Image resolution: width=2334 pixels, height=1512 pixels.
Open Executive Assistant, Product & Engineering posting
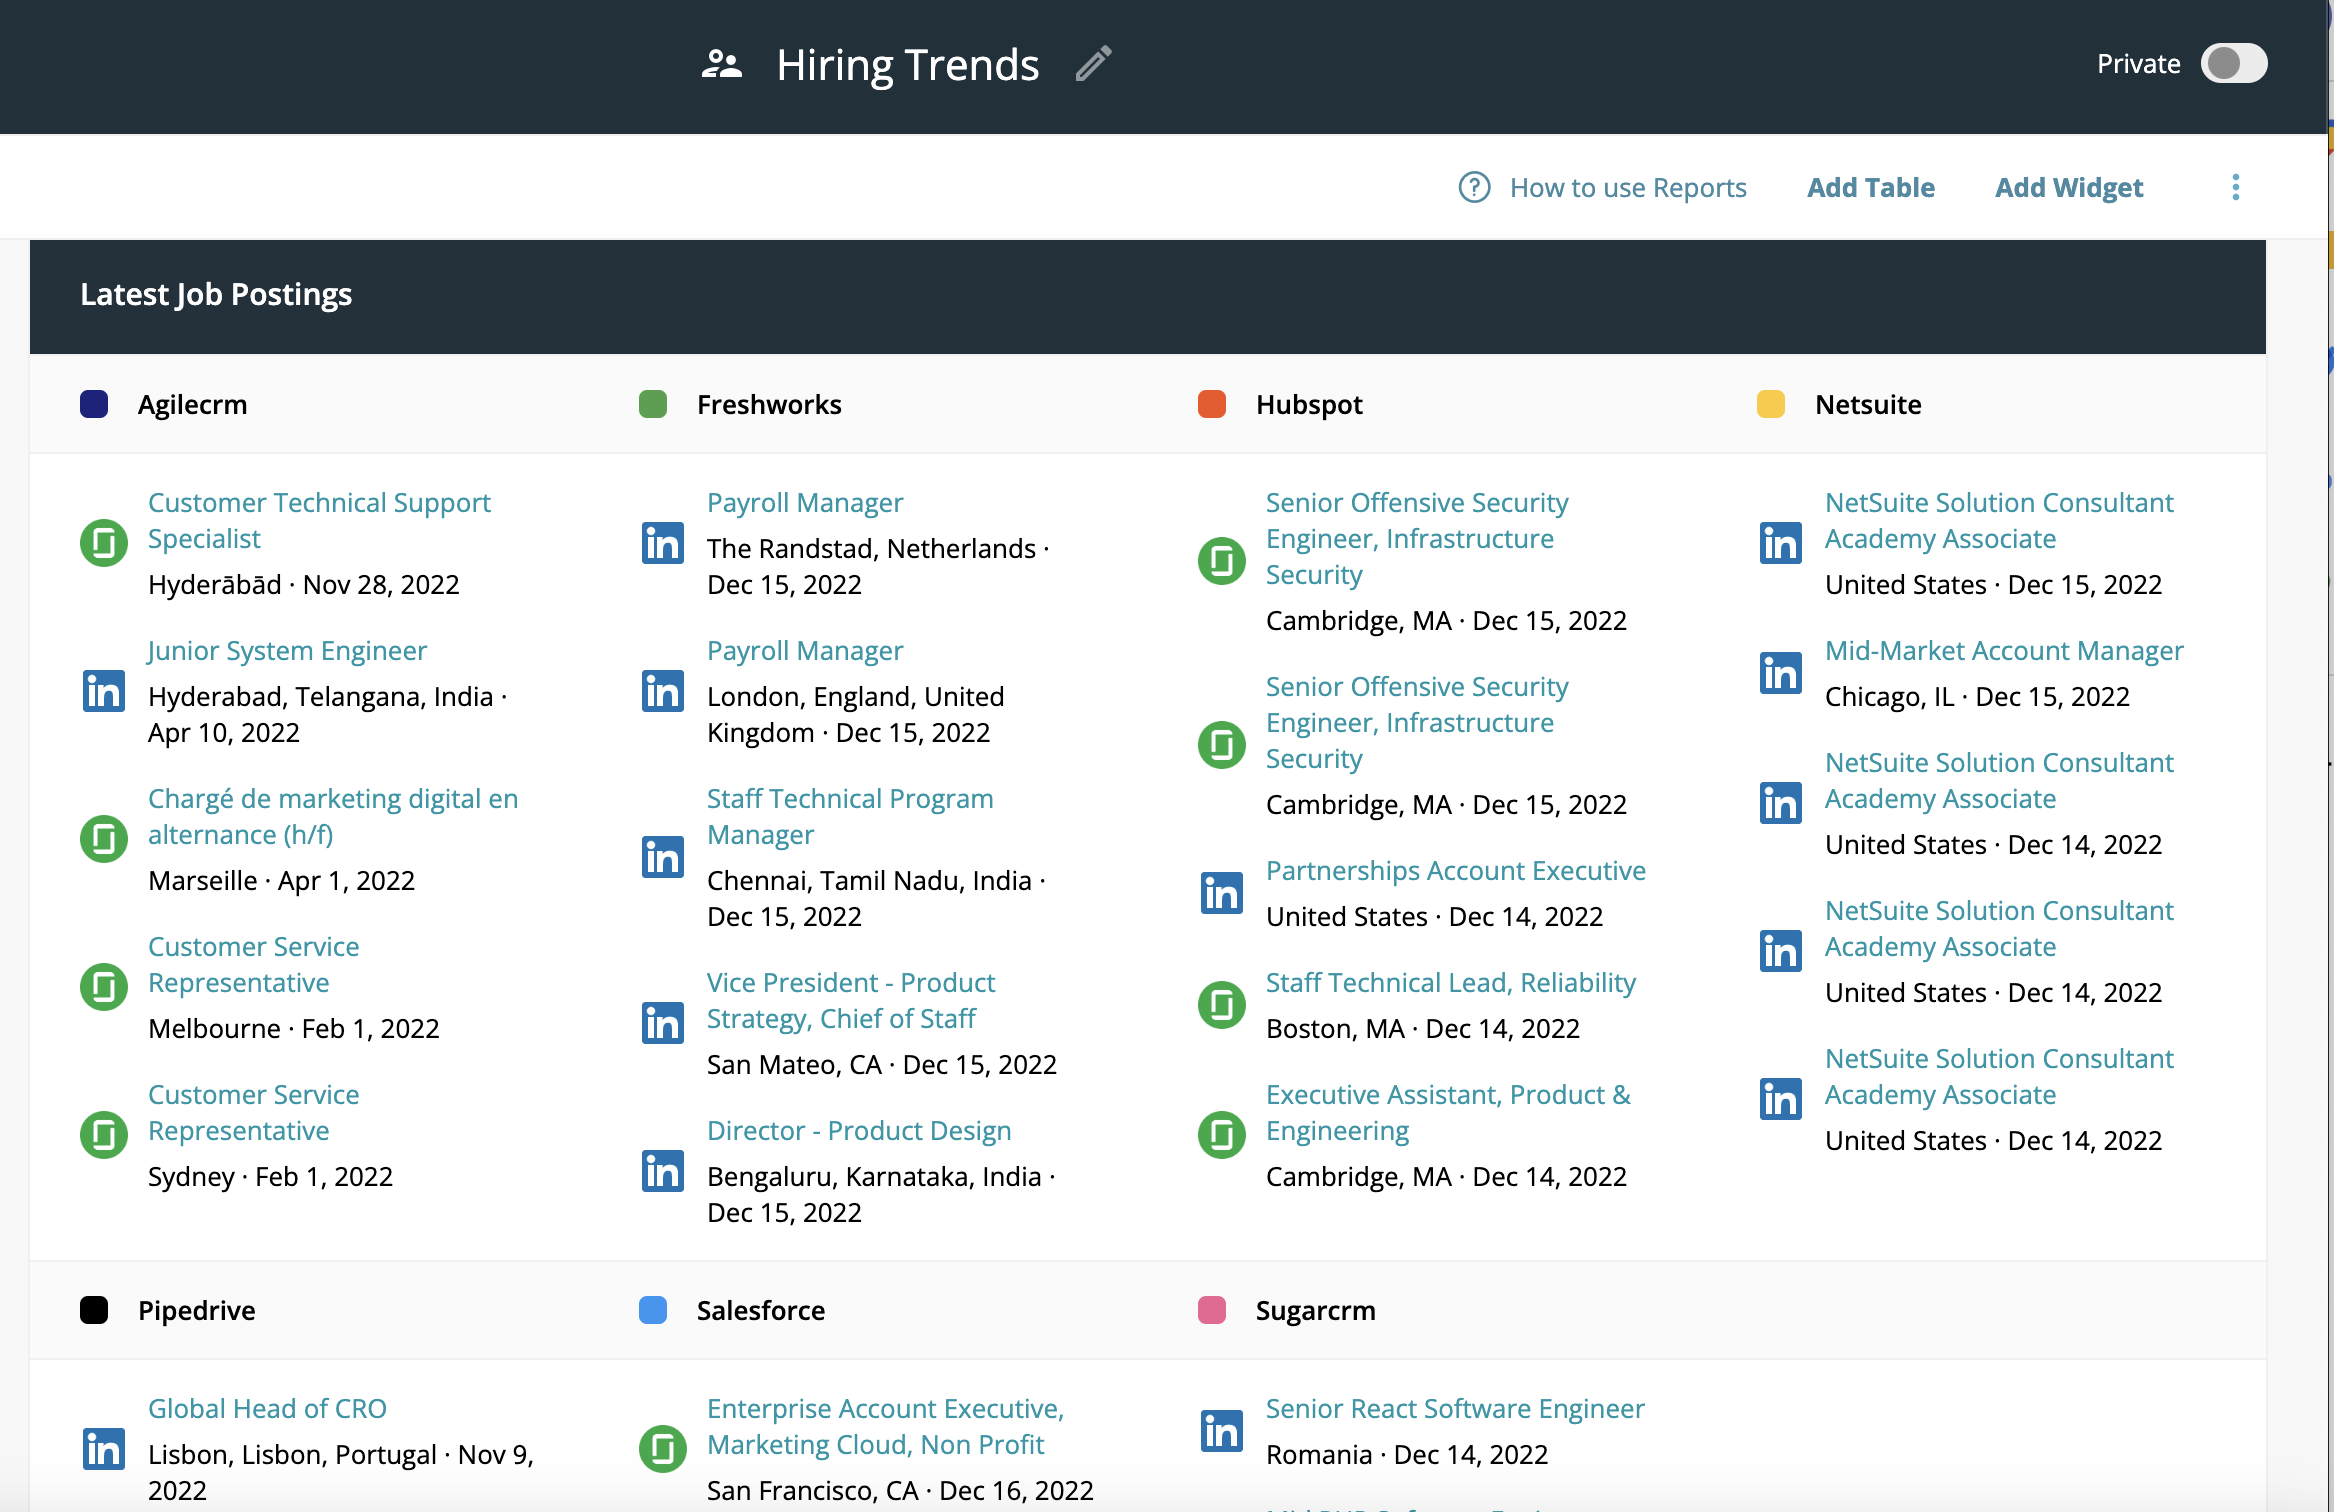tap(1448, 1112)
